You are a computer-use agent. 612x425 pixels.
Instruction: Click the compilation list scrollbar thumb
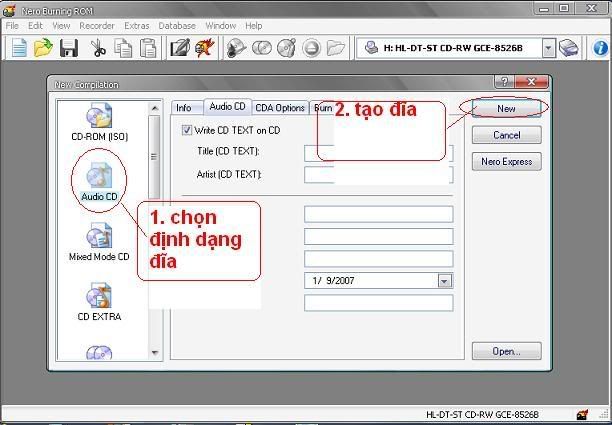[155, 157]
